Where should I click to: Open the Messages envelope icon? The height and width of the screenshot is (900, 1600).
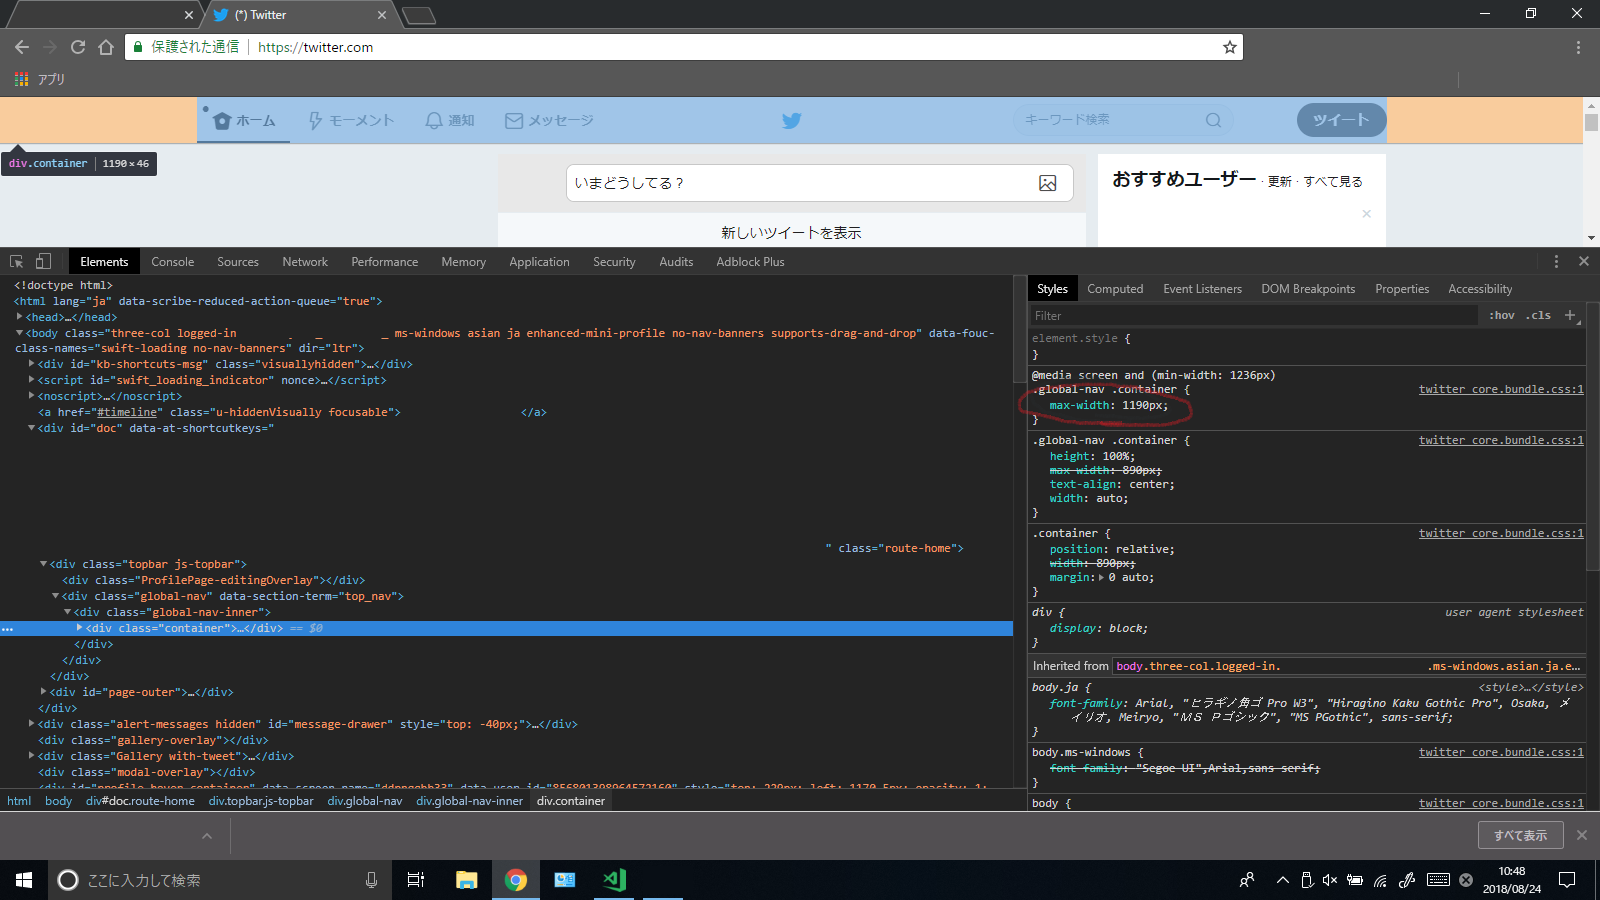point(514,120)
